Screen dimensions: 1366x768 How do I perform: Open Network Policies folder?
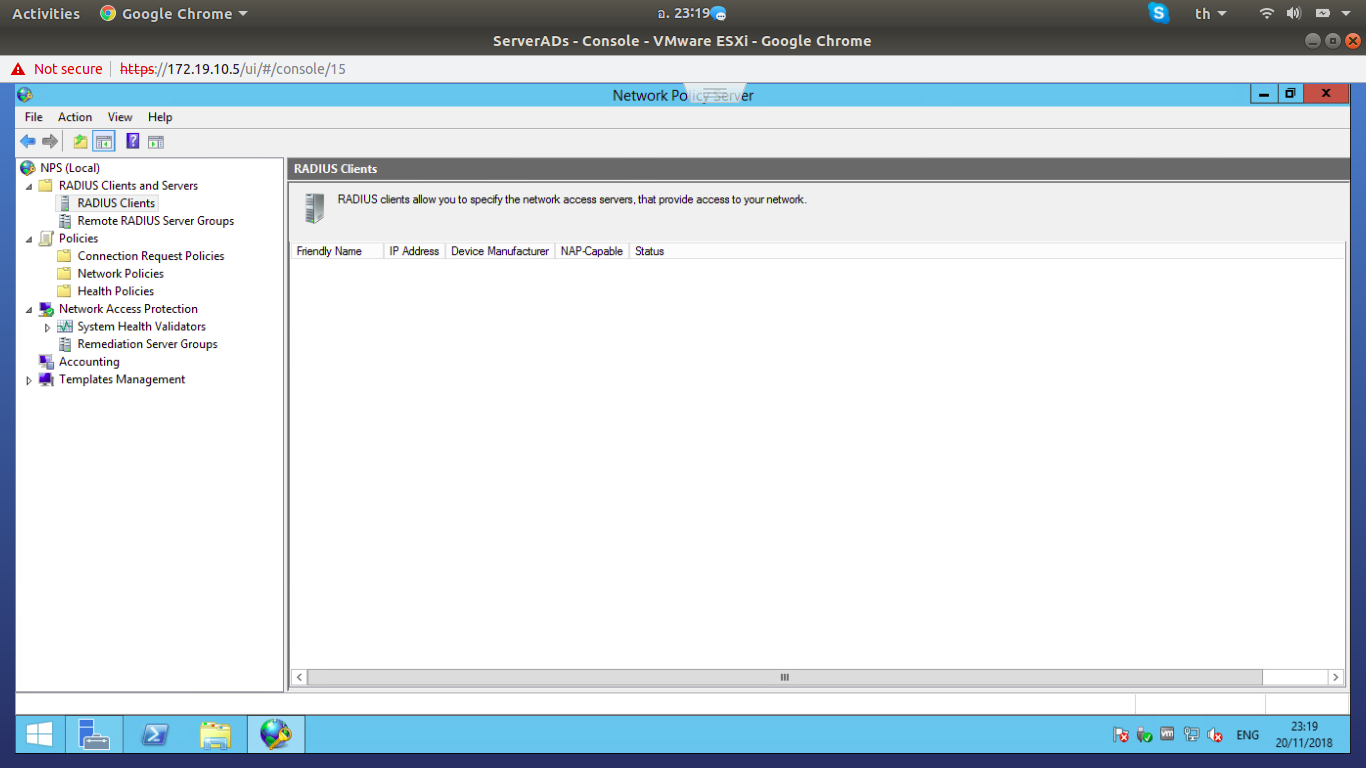(x=121, y=274)
